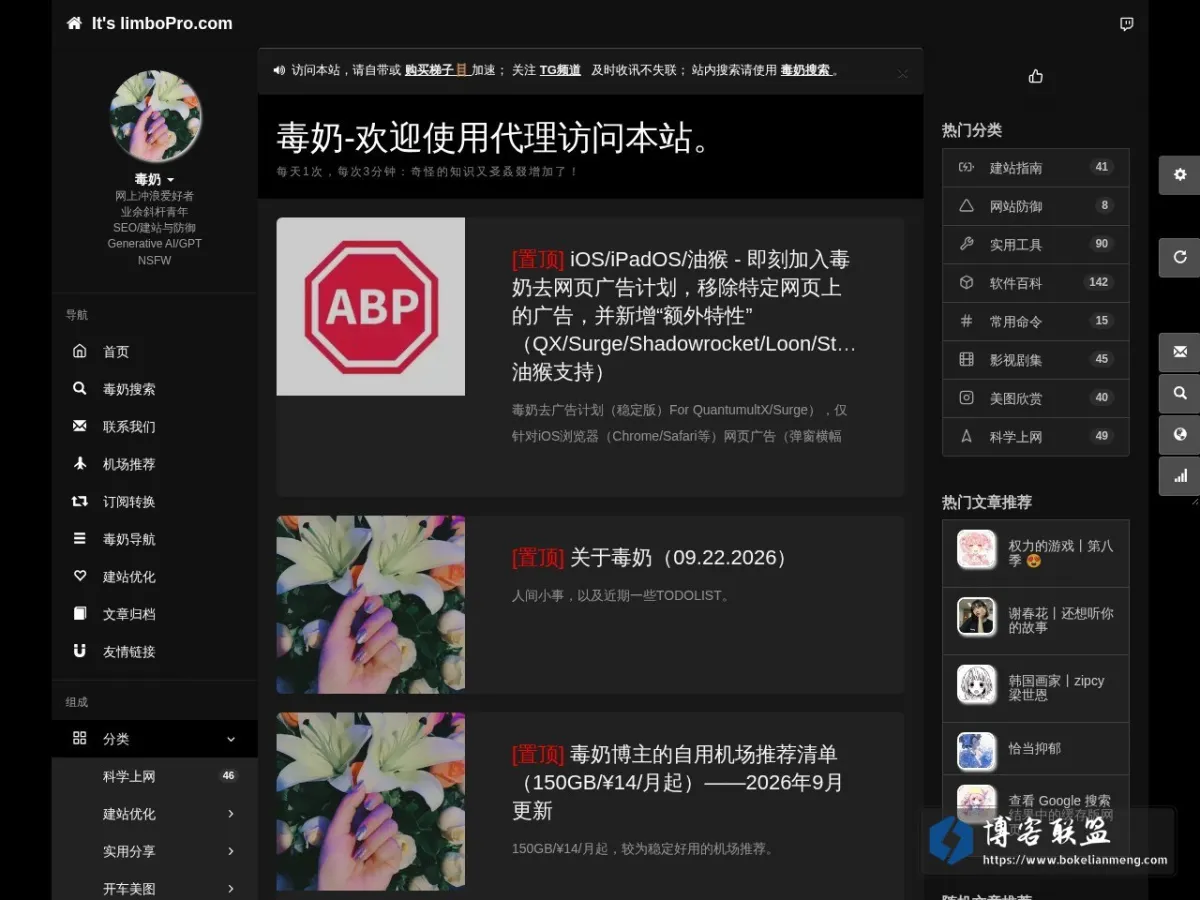Open the ABP ad-block article thumbnail
The width and height of the screenshot is (1200, 900).
[371, 306]
